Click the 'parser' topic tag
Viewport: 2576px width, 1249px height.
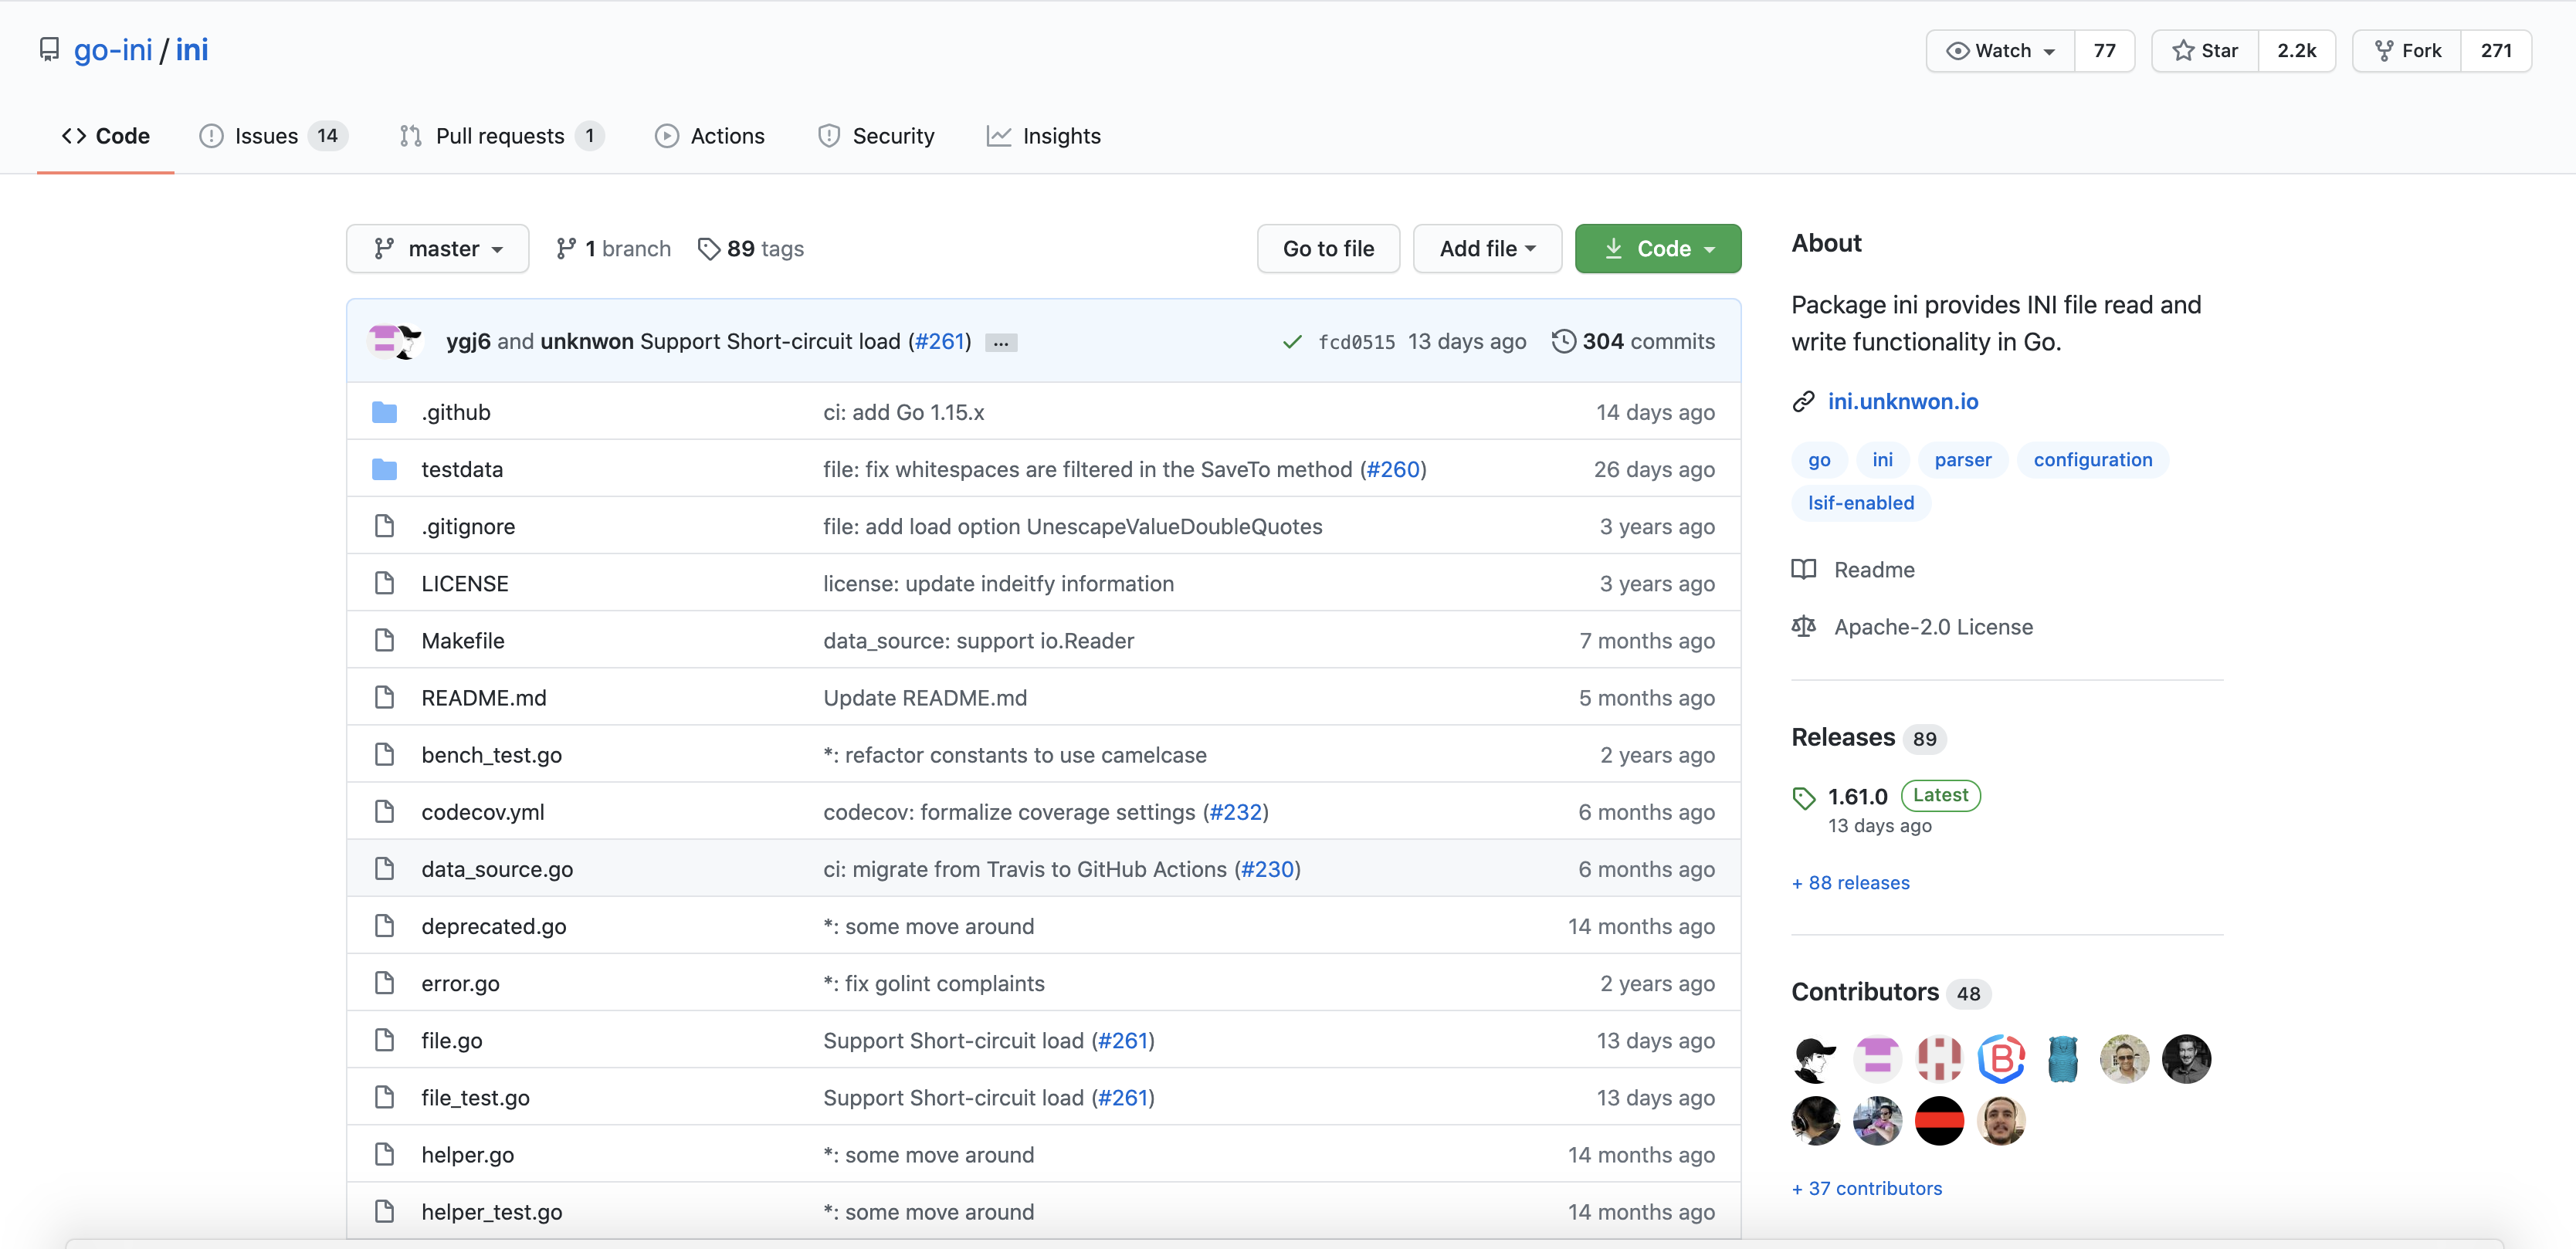click(1963, 460)
